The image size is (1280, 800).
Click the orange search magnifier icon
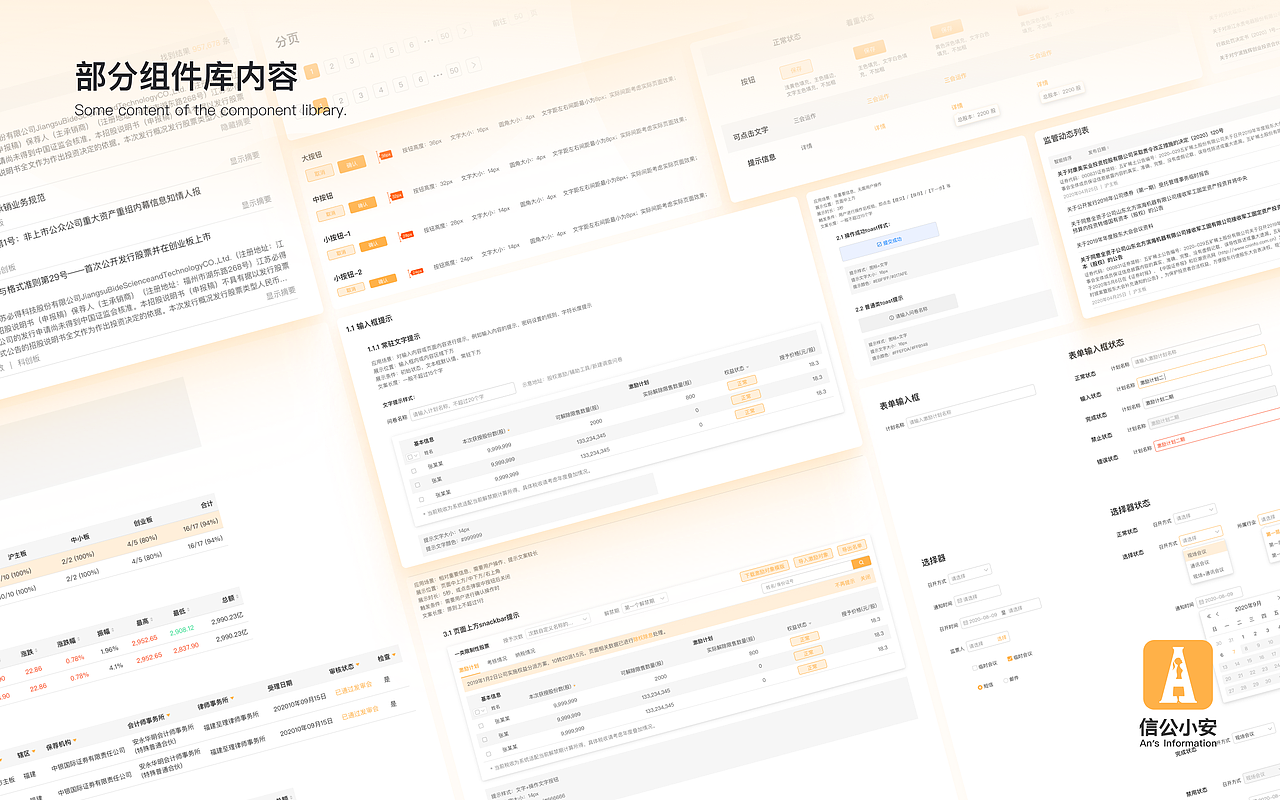(x=861, y=562)
